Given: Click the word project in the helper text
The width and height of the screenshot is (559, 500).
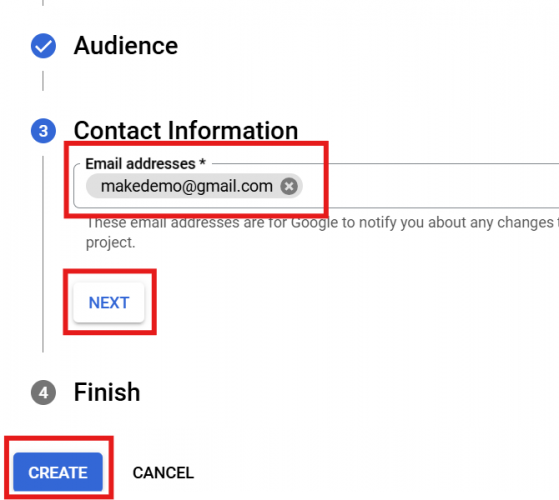Looking at the screenshot, I should pos(110,243).
